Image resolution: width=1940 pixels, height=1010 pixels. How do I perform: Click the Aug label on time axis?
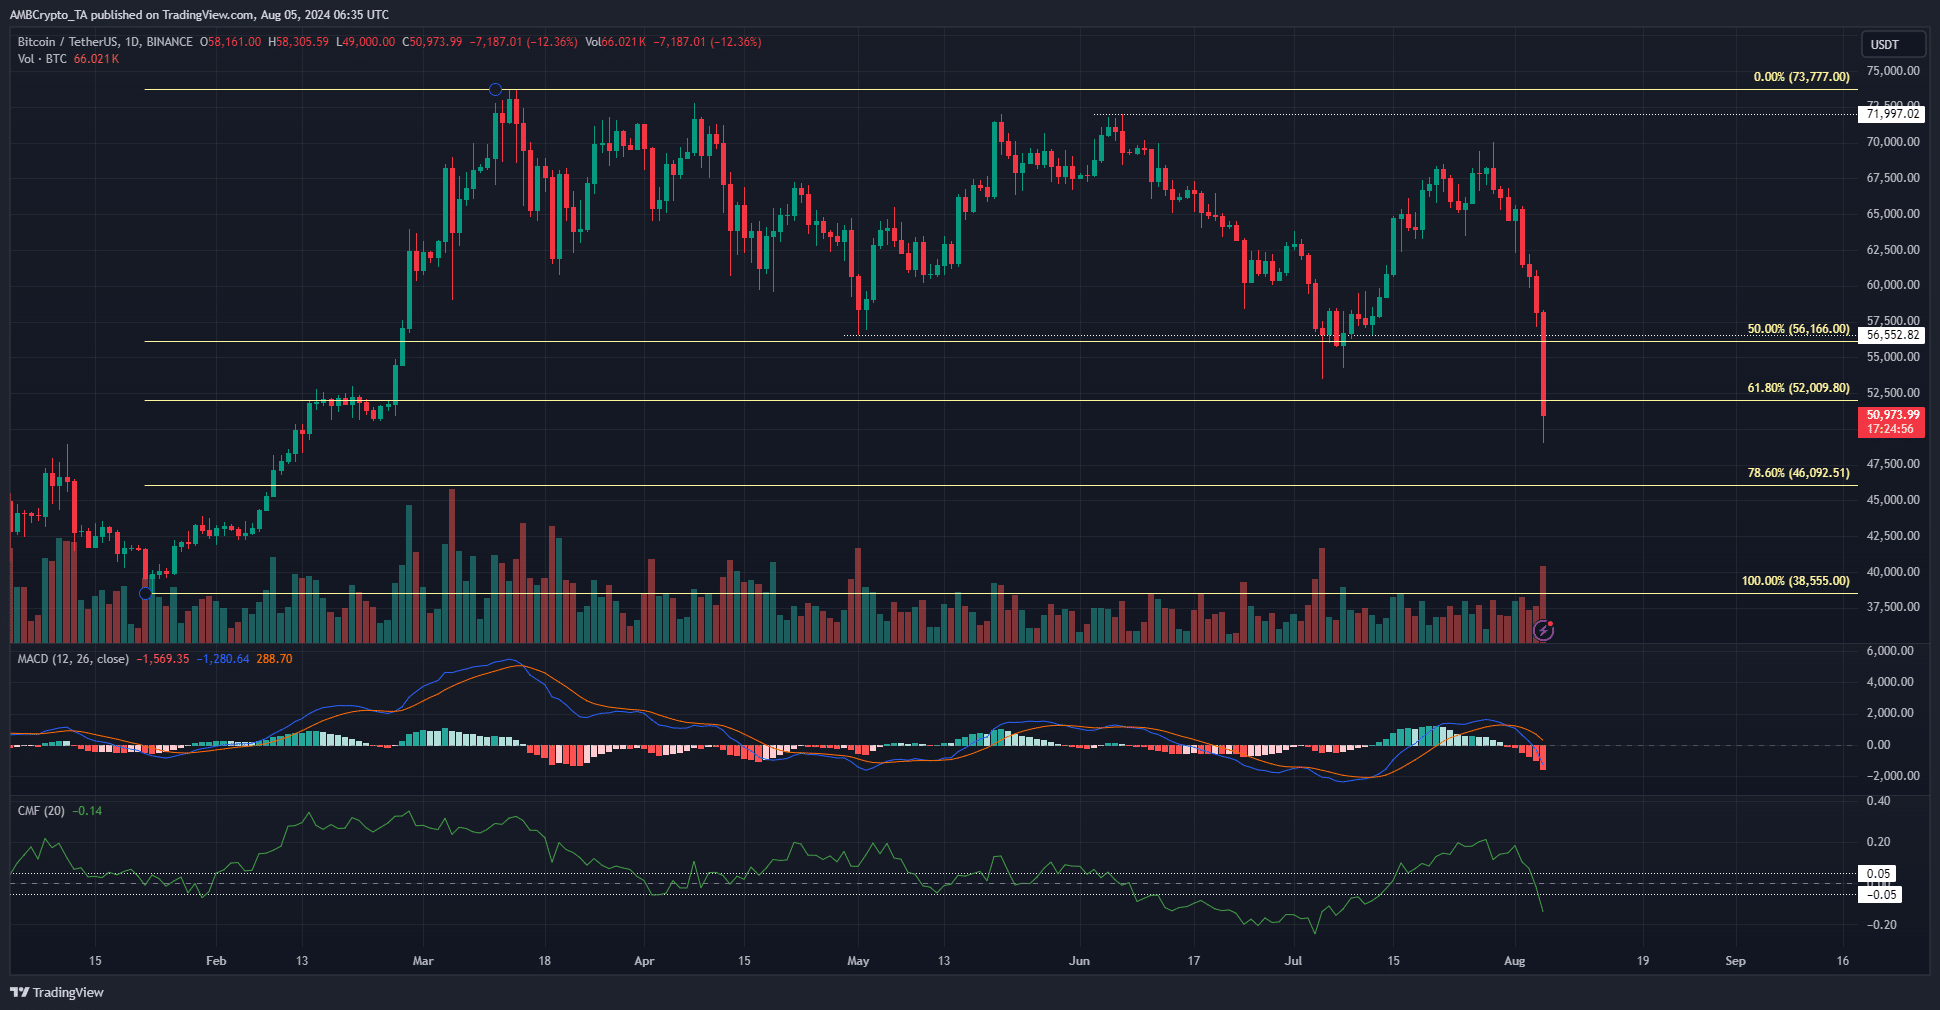[x=1515, y=961]
